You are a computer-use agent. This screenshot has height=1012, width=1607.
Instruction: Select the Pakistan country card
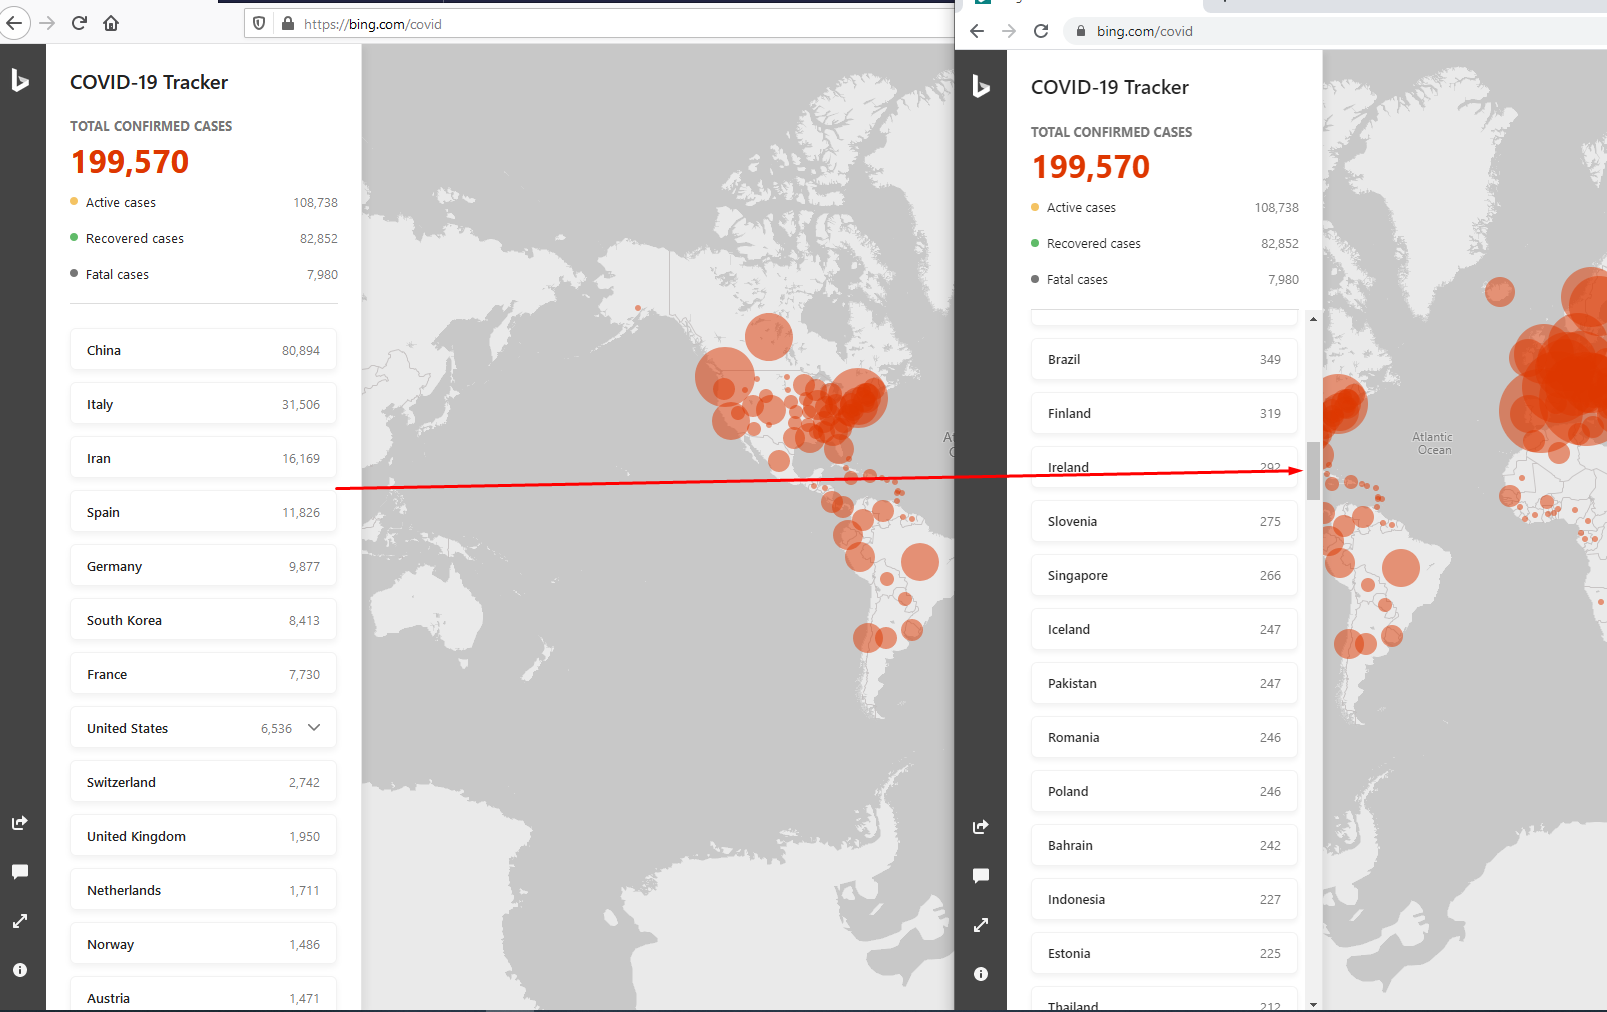click(1164, 683)
